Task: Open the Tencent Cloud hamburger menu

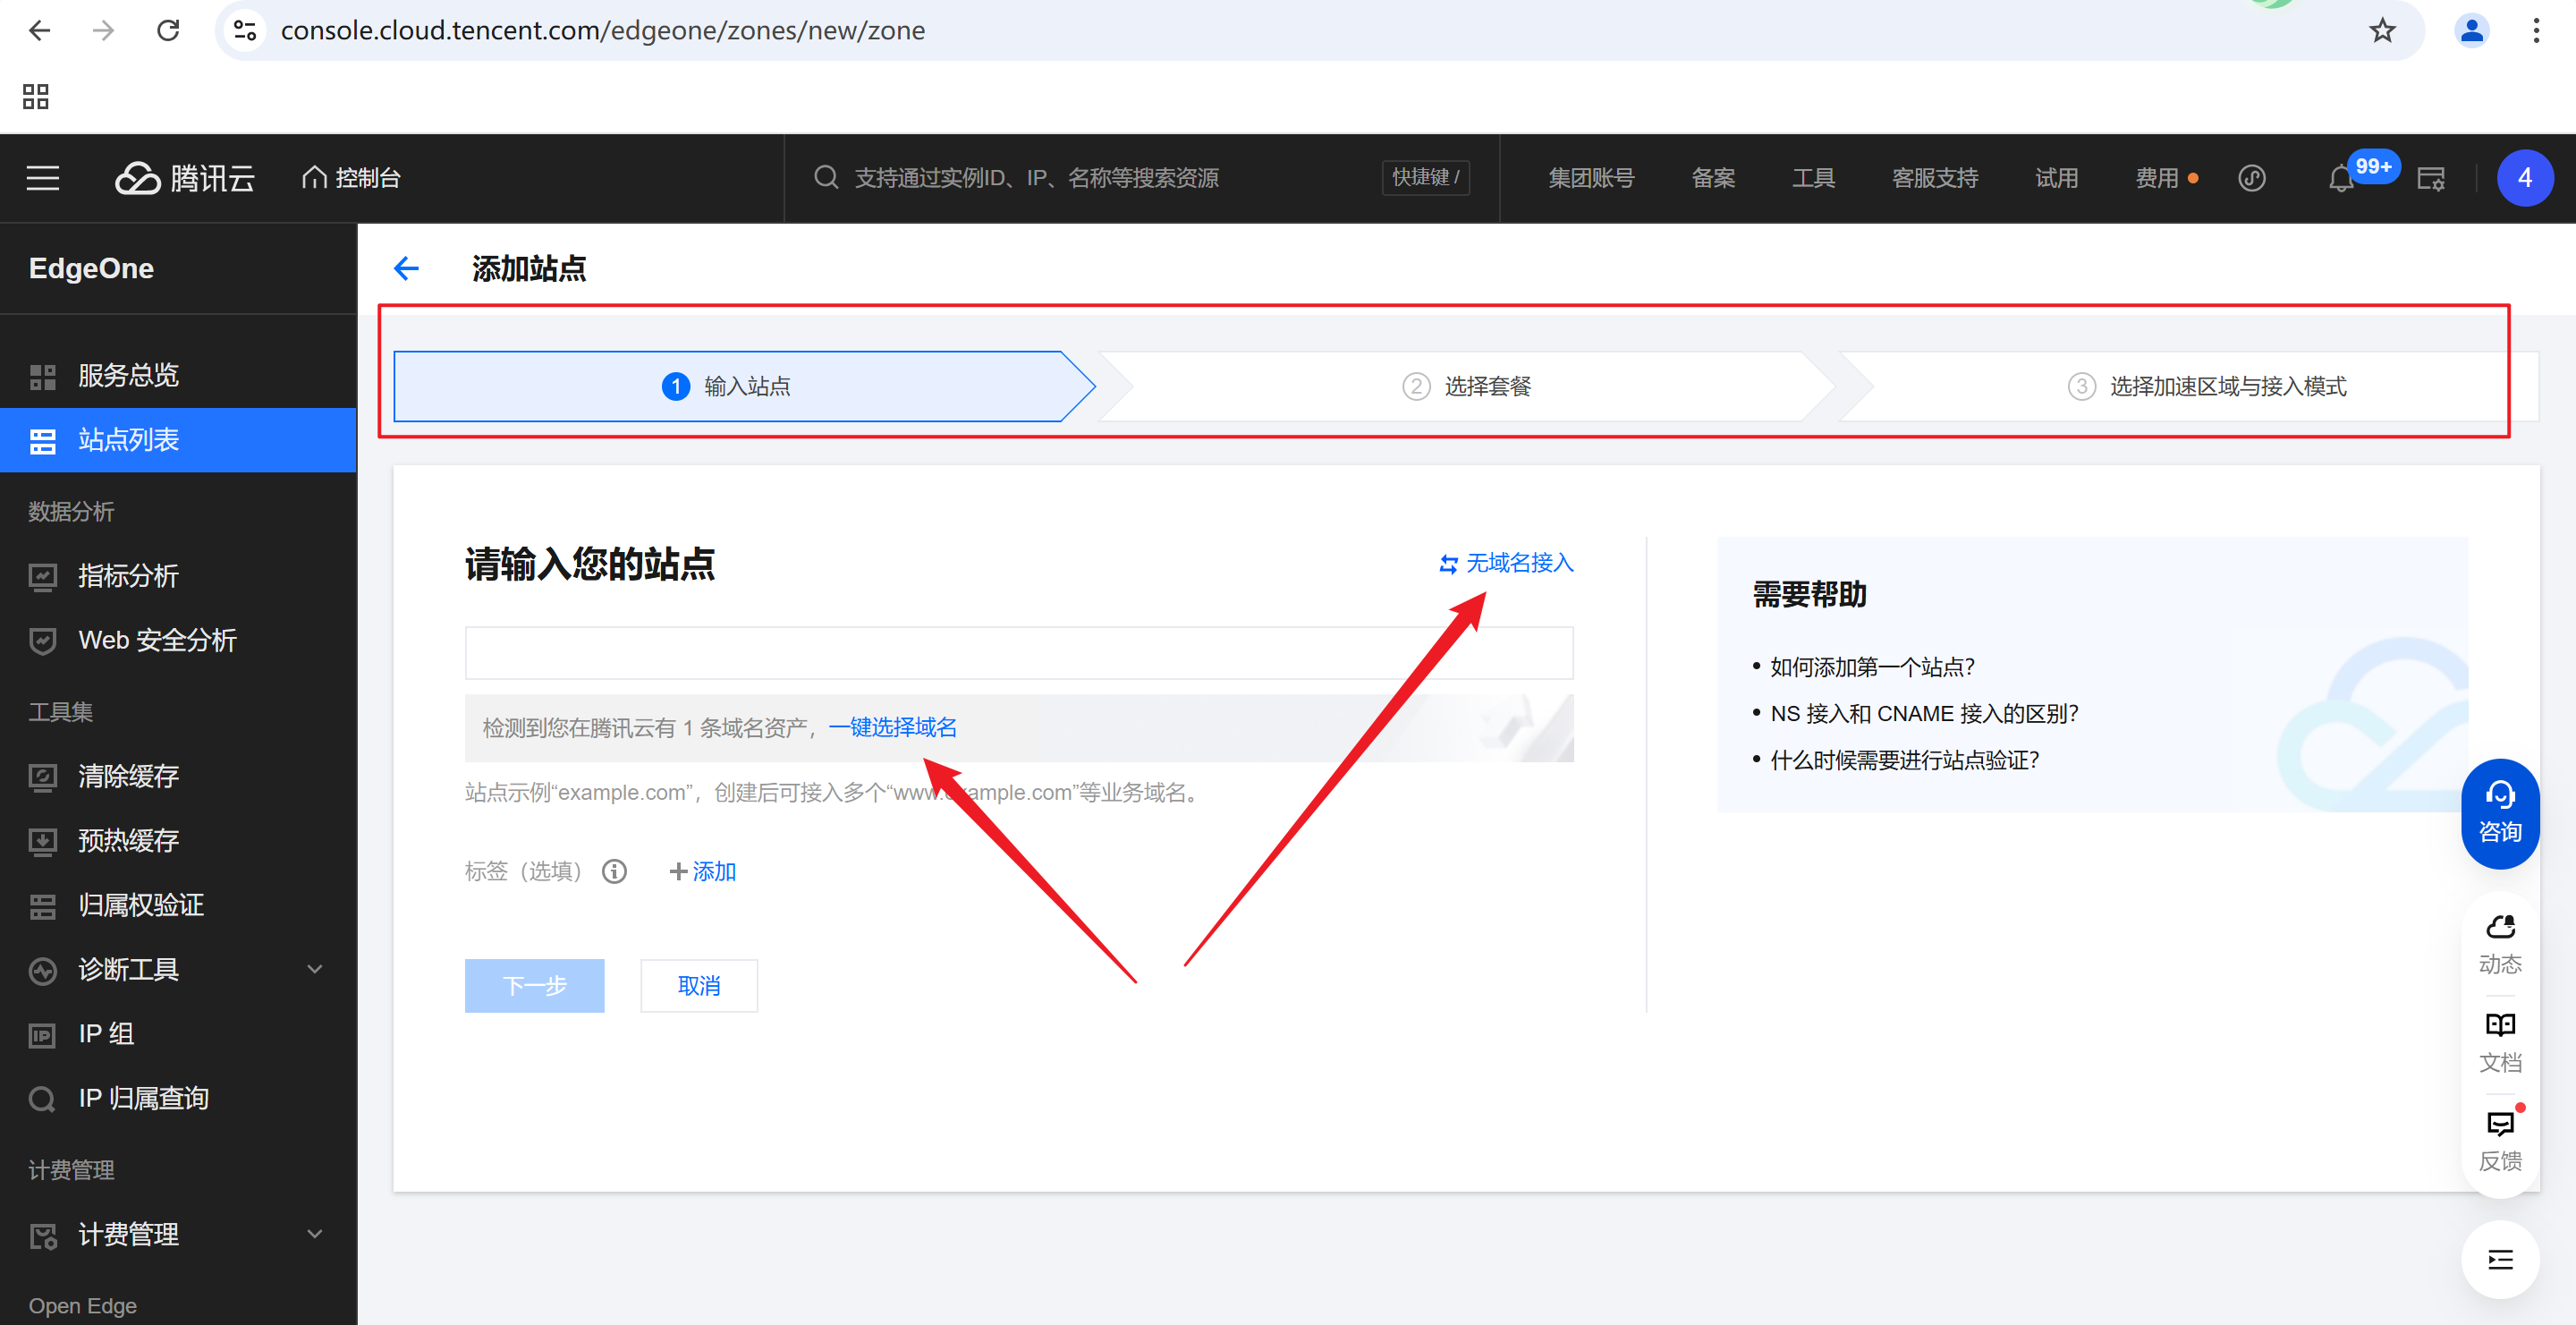Action: click(x=43, y=178)
